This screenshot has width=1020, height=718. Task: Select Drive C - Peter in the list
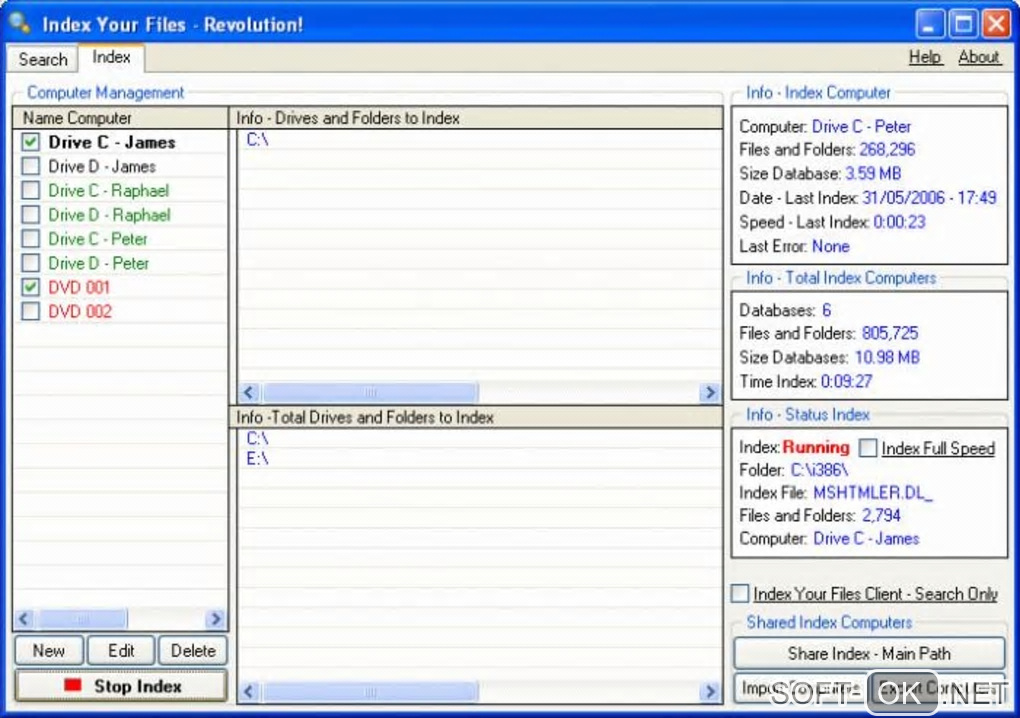[98, 239]
